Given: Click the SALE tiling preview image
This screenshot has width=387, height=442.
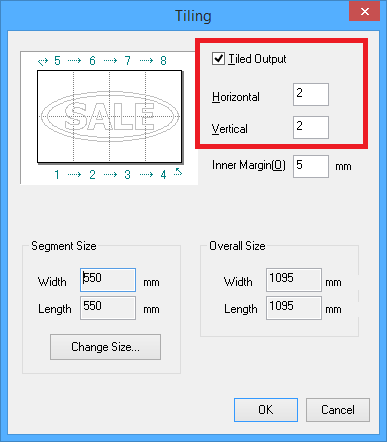Looking at the screenshot, I should tap(110, 116).
